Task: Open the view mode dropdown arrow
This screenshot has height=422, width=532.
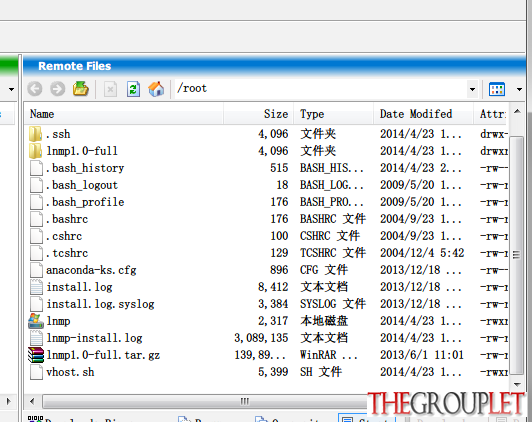Action: pos(519,90)
